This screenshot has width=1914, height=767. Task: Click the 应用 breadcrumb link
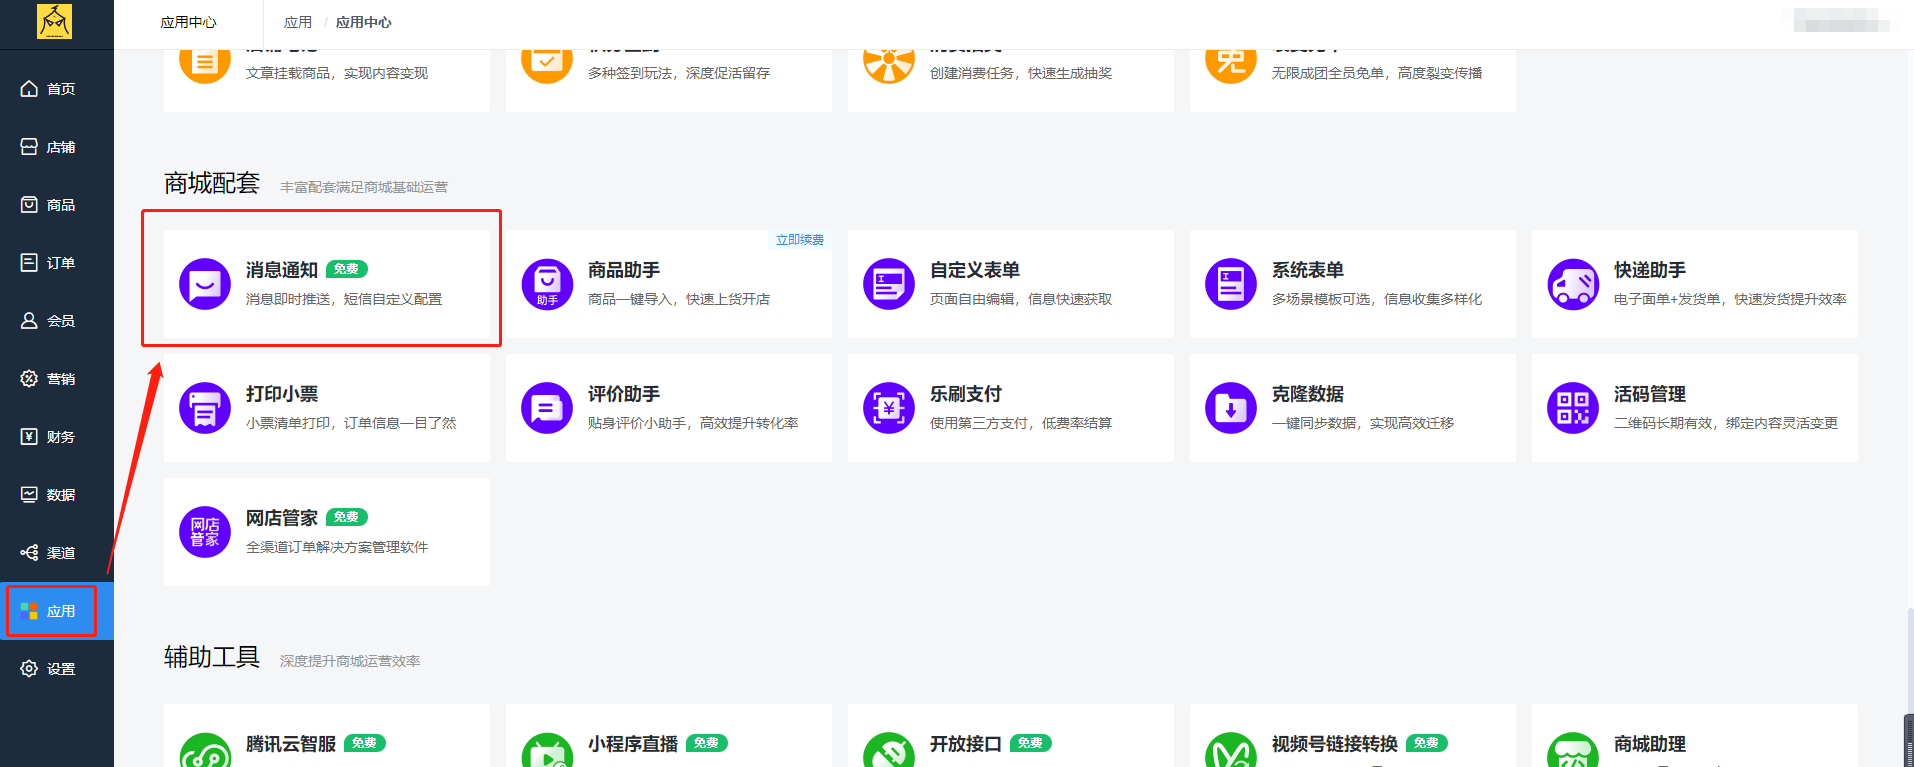click(298, 22)
